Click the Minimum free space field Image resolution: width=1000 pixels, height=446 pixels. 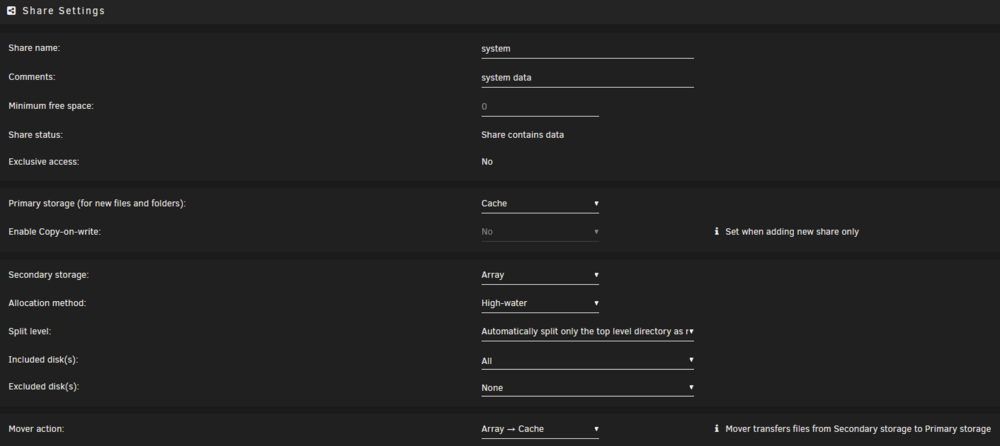[x=540, y=107]
